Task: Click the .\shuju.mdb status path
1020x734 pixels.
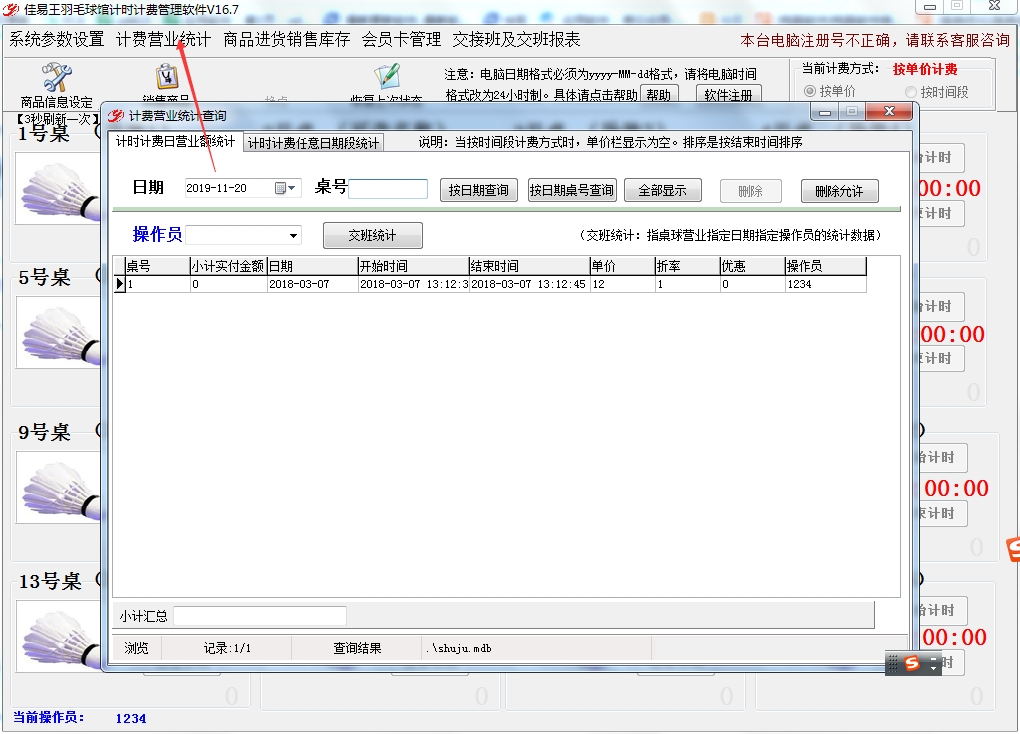Action: 459,648
